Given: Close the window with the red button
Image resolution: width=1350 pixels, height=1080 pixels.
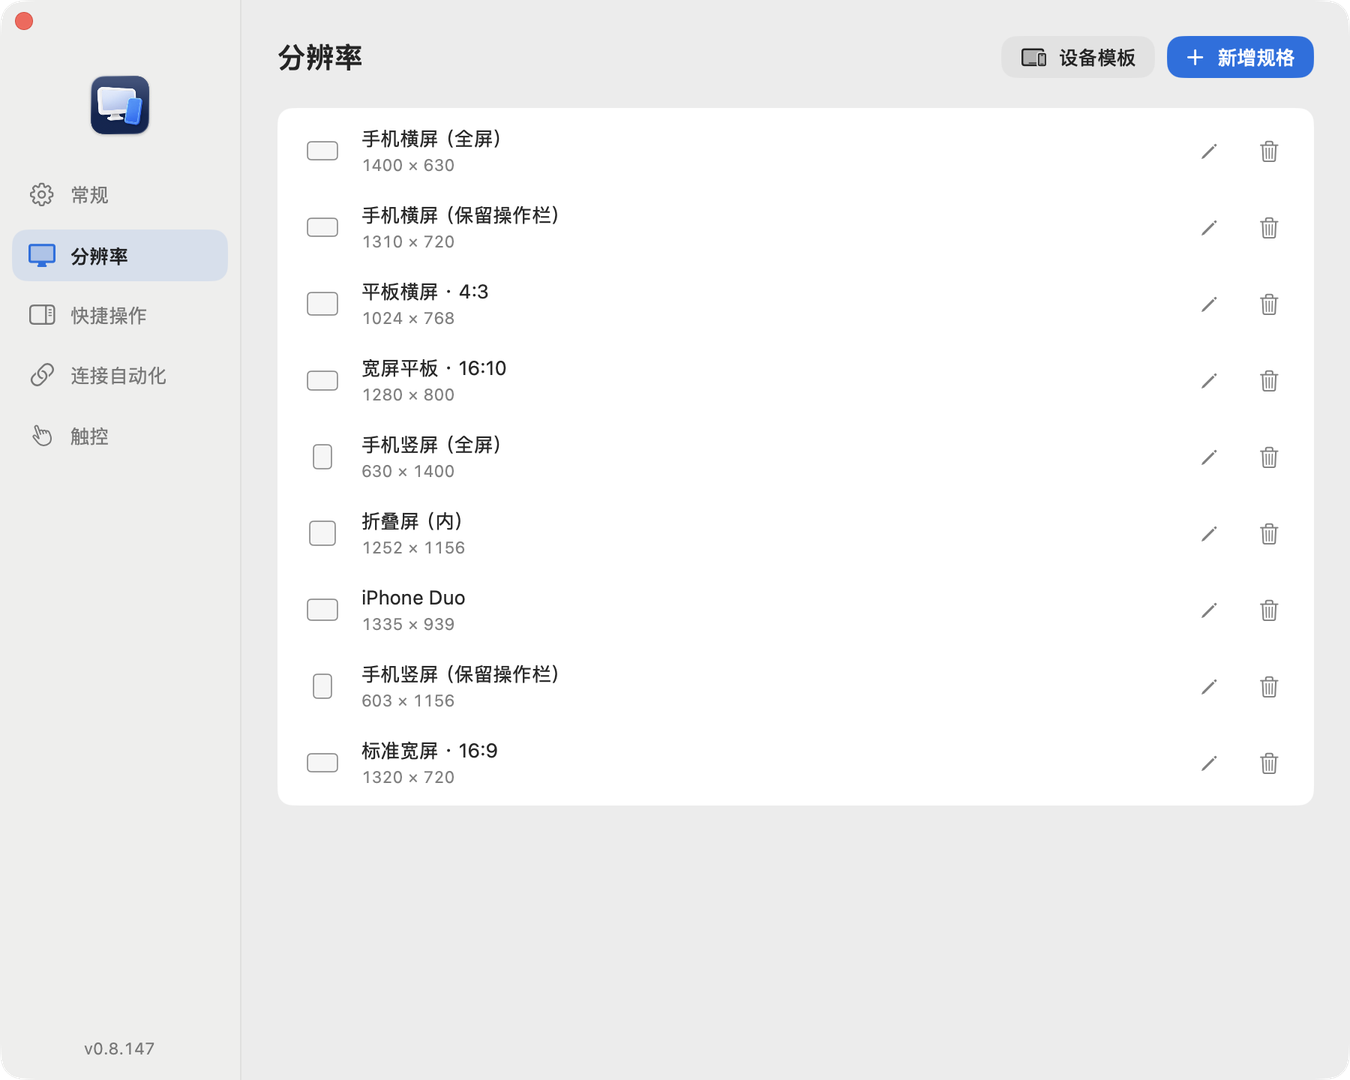Looking at the screenshot, I should (x=24, y=21).
